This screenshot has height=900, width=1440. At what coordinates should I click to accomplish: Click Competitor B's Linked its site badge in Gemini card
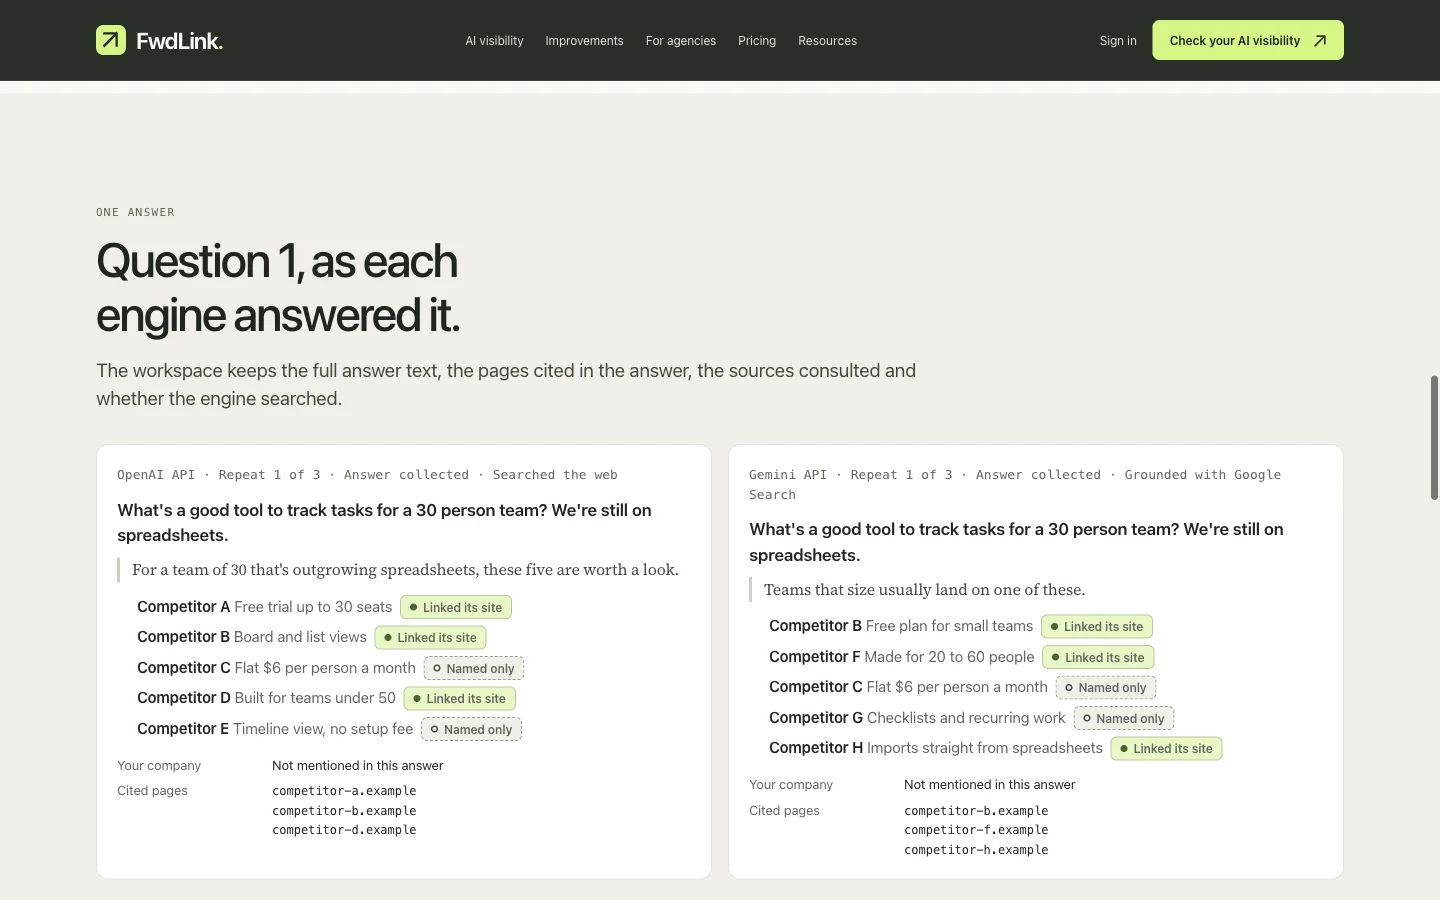click(1097, 627)
